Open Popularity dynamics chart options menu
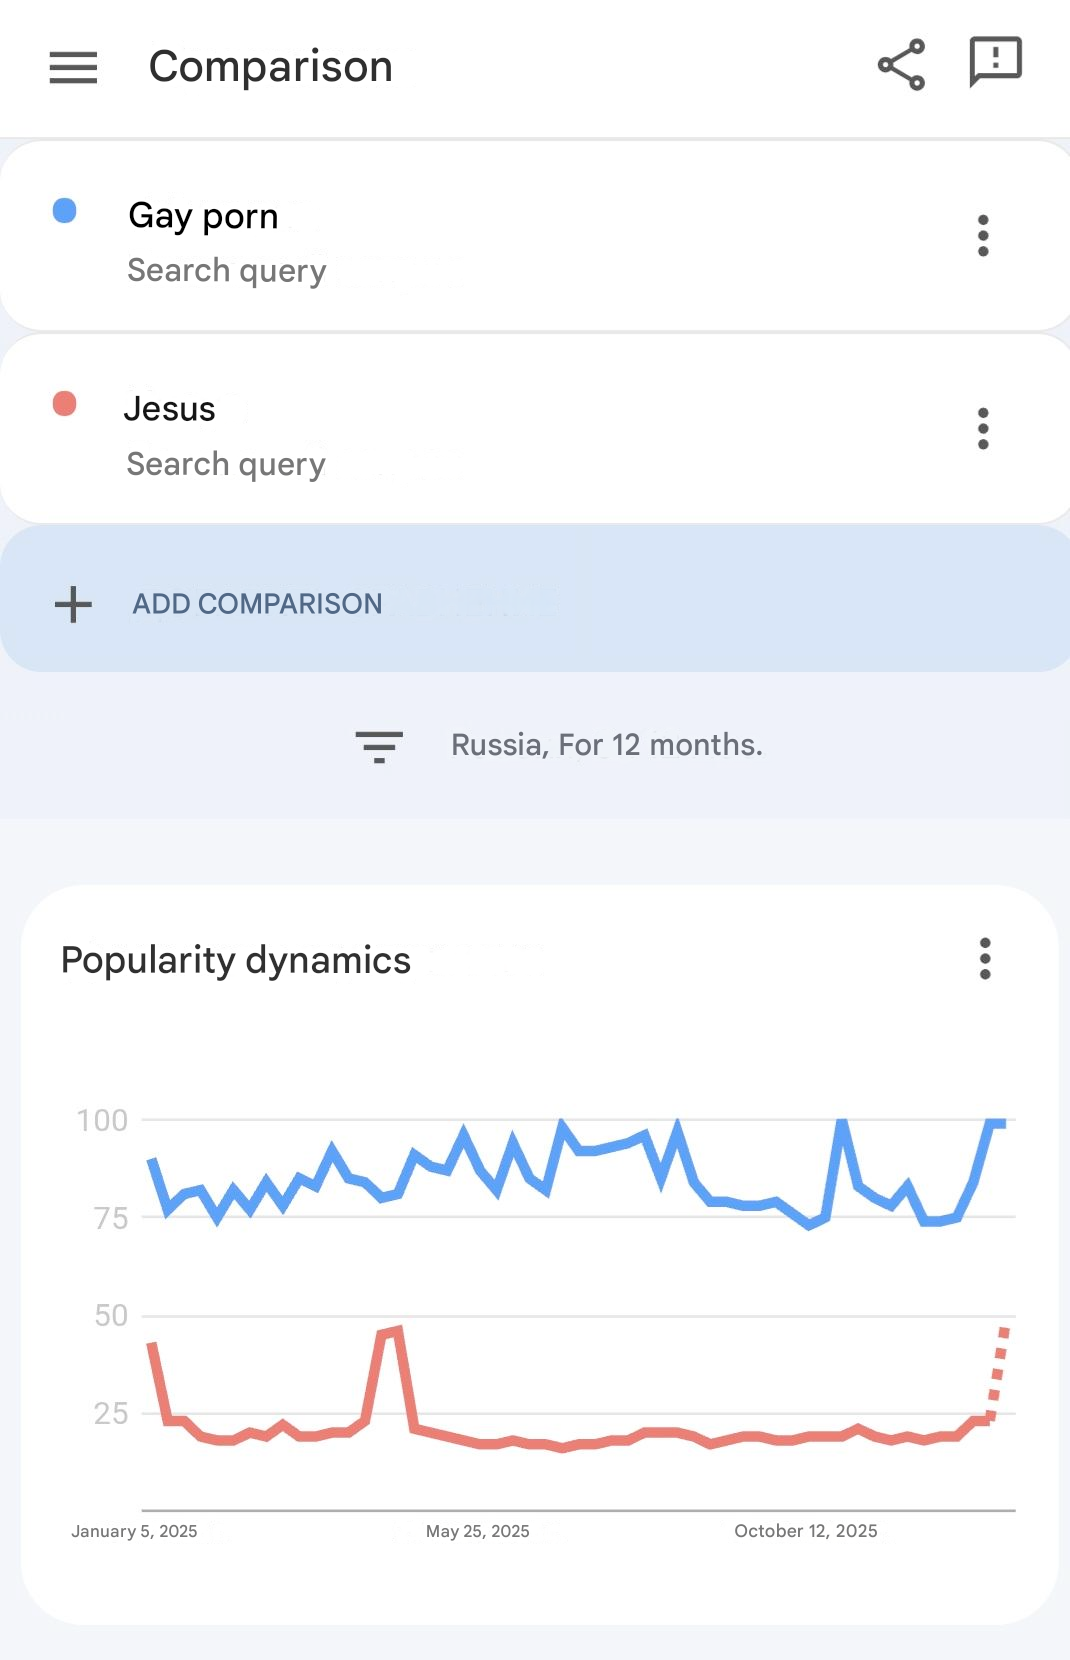 (x=985, y=959)
